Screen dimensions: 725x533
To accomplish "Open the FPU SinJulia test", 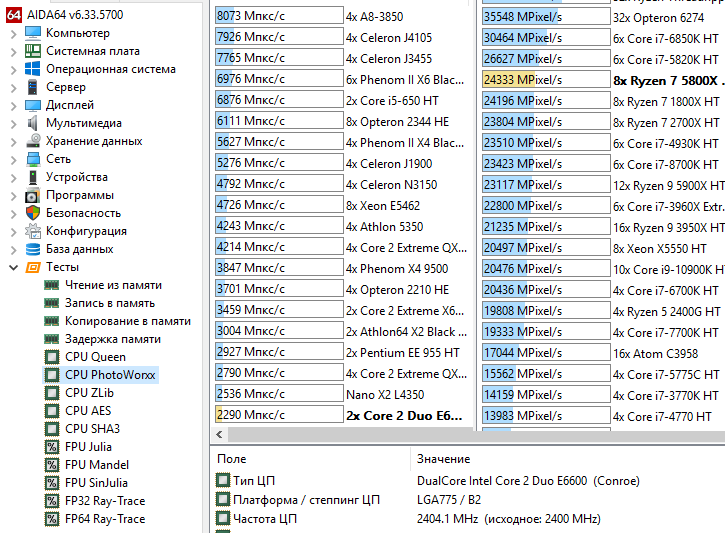I will [96, 483].
